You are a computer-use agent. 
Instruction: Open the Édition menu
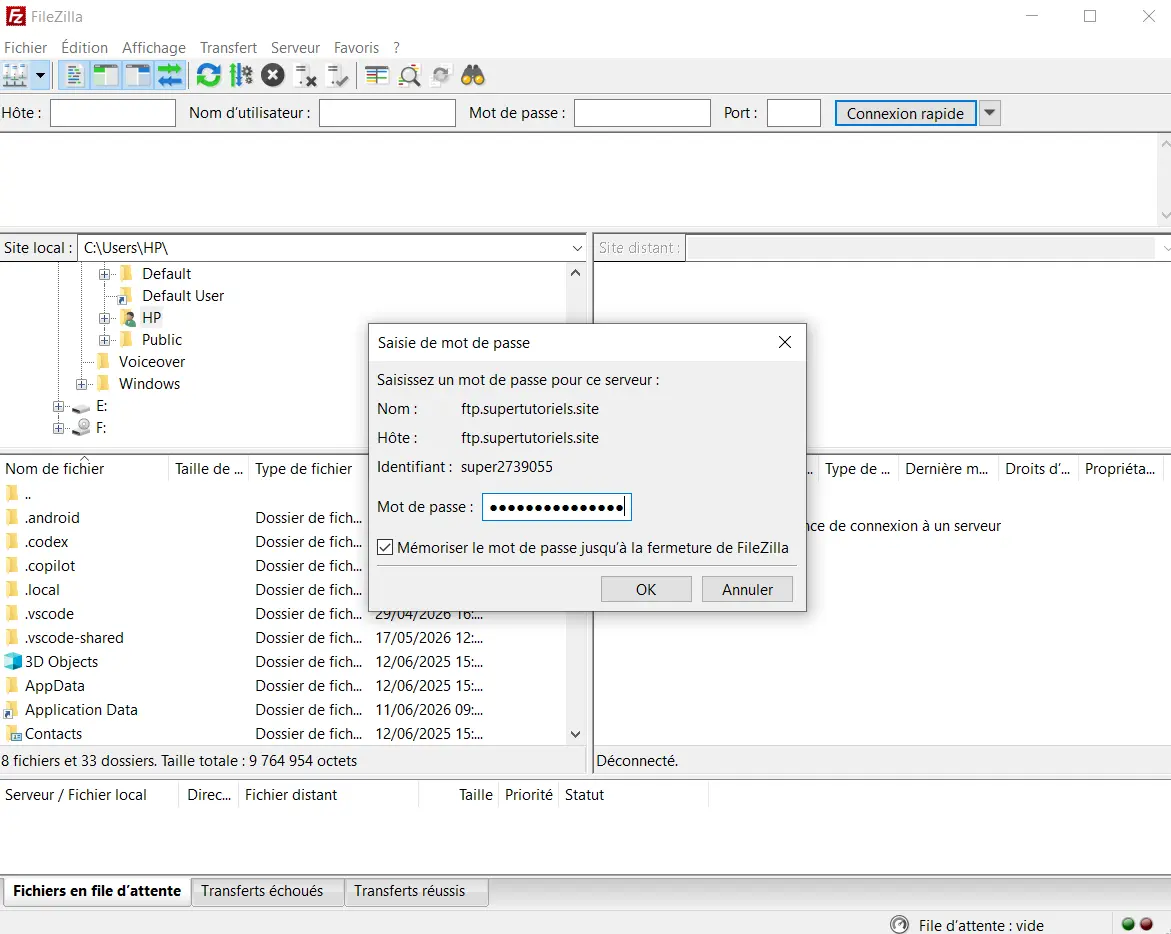coord(84,48)
